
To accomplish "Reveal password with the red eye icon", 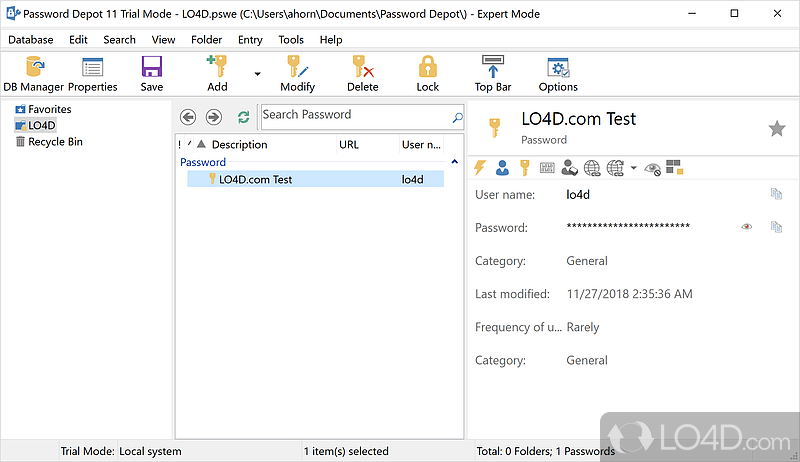I will 746,226.
